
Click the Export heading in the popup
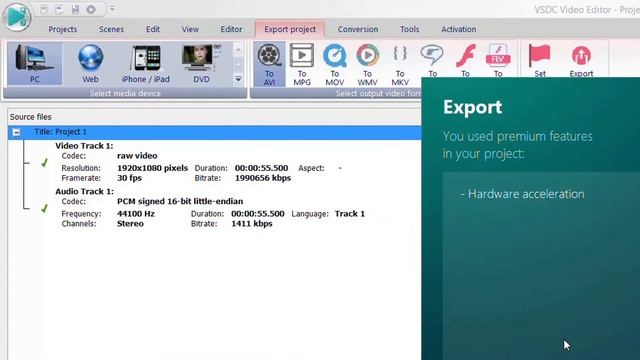(473, 107)
